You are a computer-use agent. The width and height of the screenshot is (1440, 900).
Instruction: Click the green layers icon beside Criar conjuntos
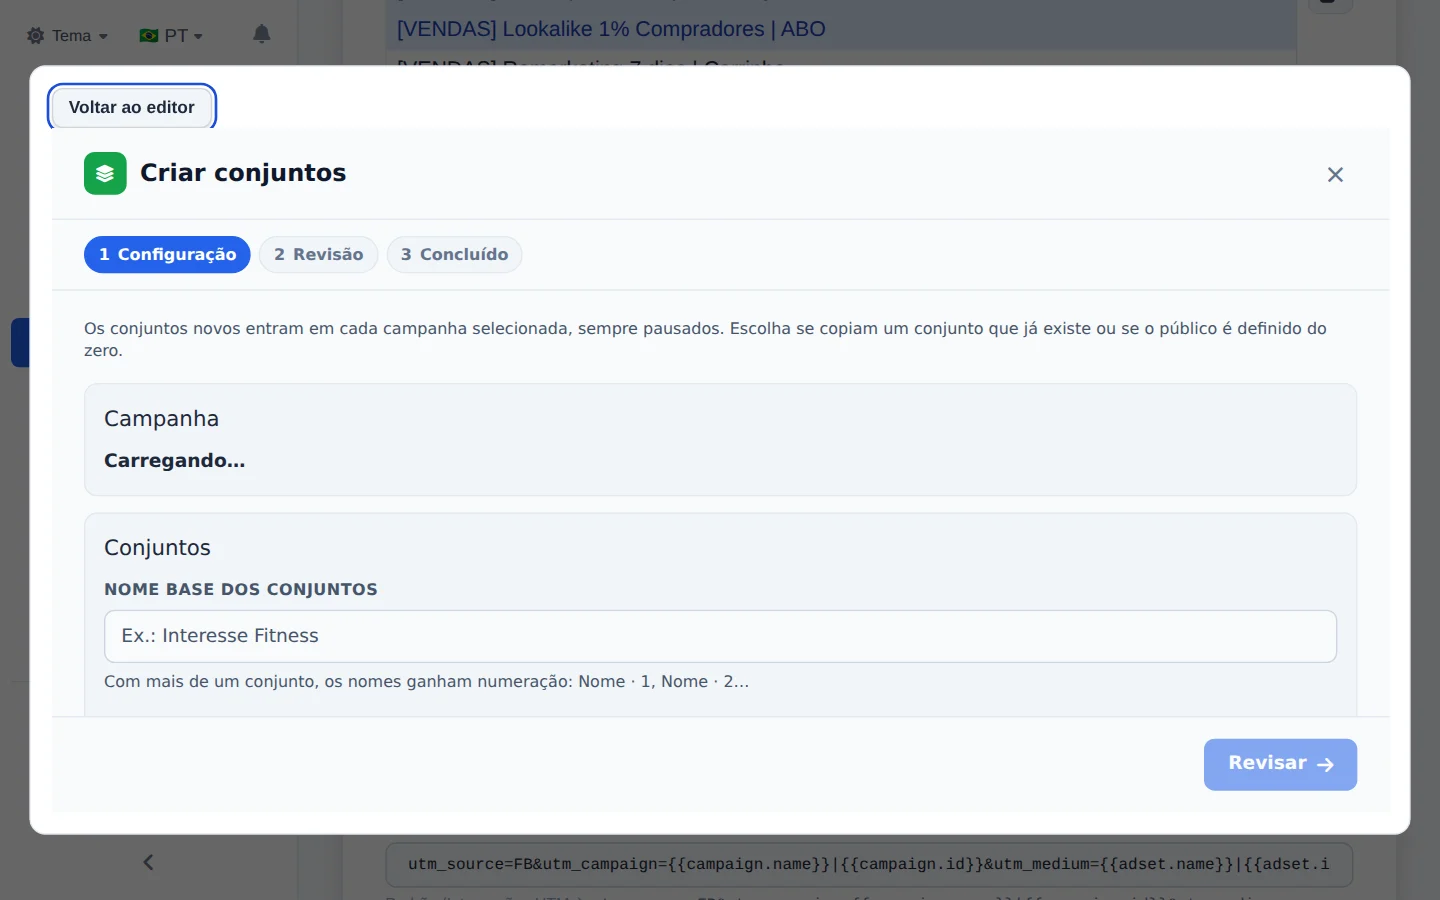point(105,174)
